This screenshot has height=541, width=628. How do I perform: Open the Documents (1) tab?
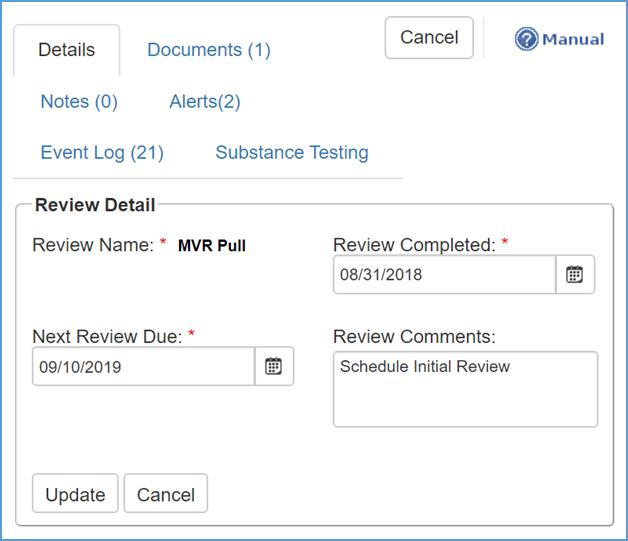[209, 50]
